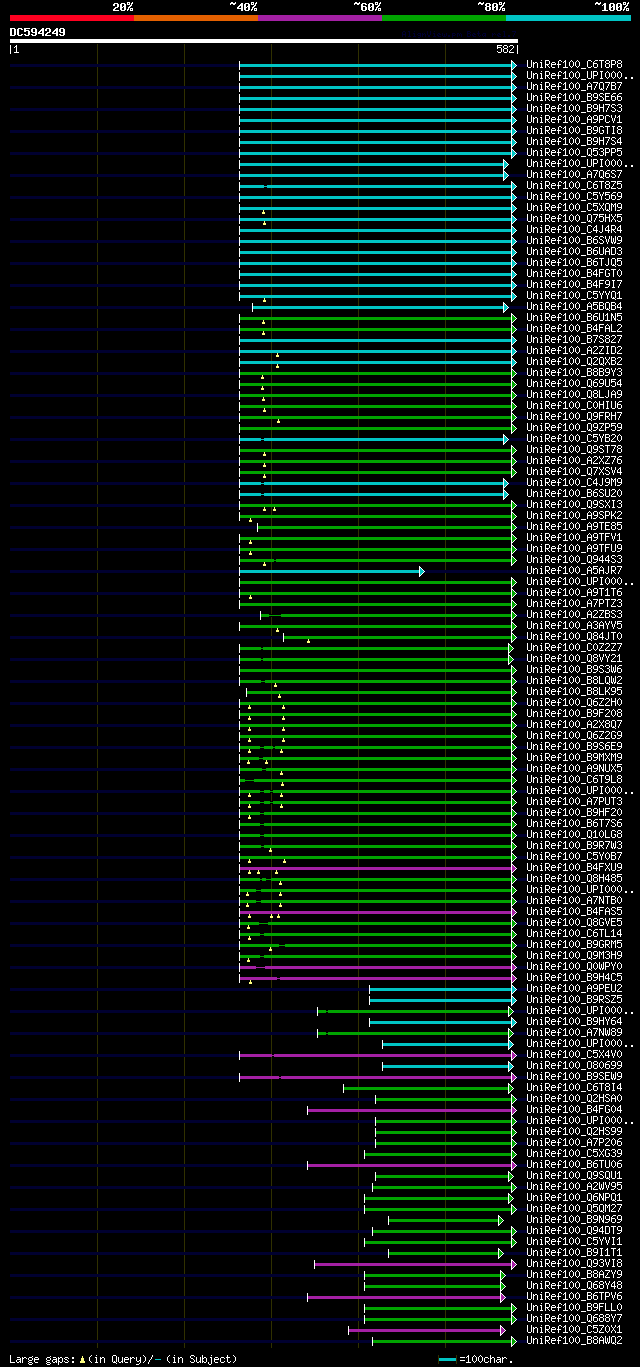Select the UniRef100_C5Z0X1 label
Viewport: 640px width, 1367px height.
tap(574, 1329)
